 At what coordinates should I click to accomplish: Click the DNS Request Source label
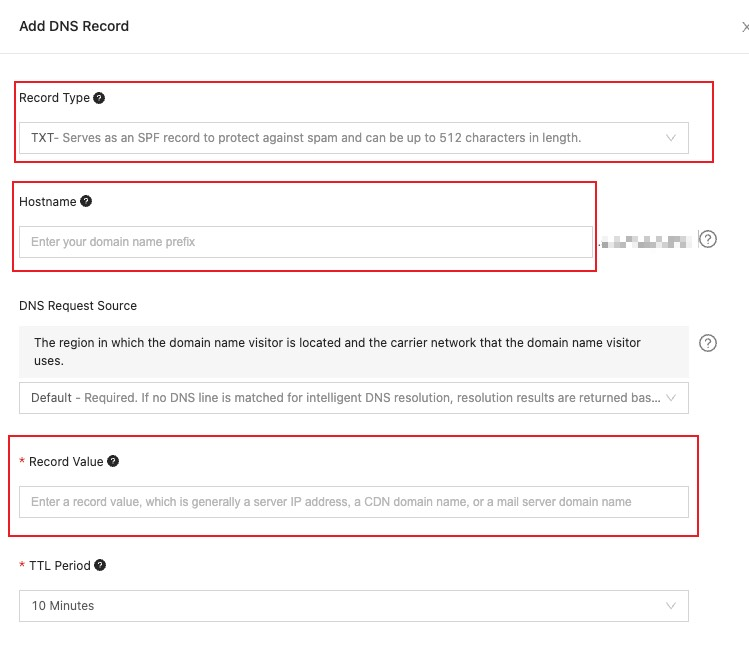click(78, 305)
